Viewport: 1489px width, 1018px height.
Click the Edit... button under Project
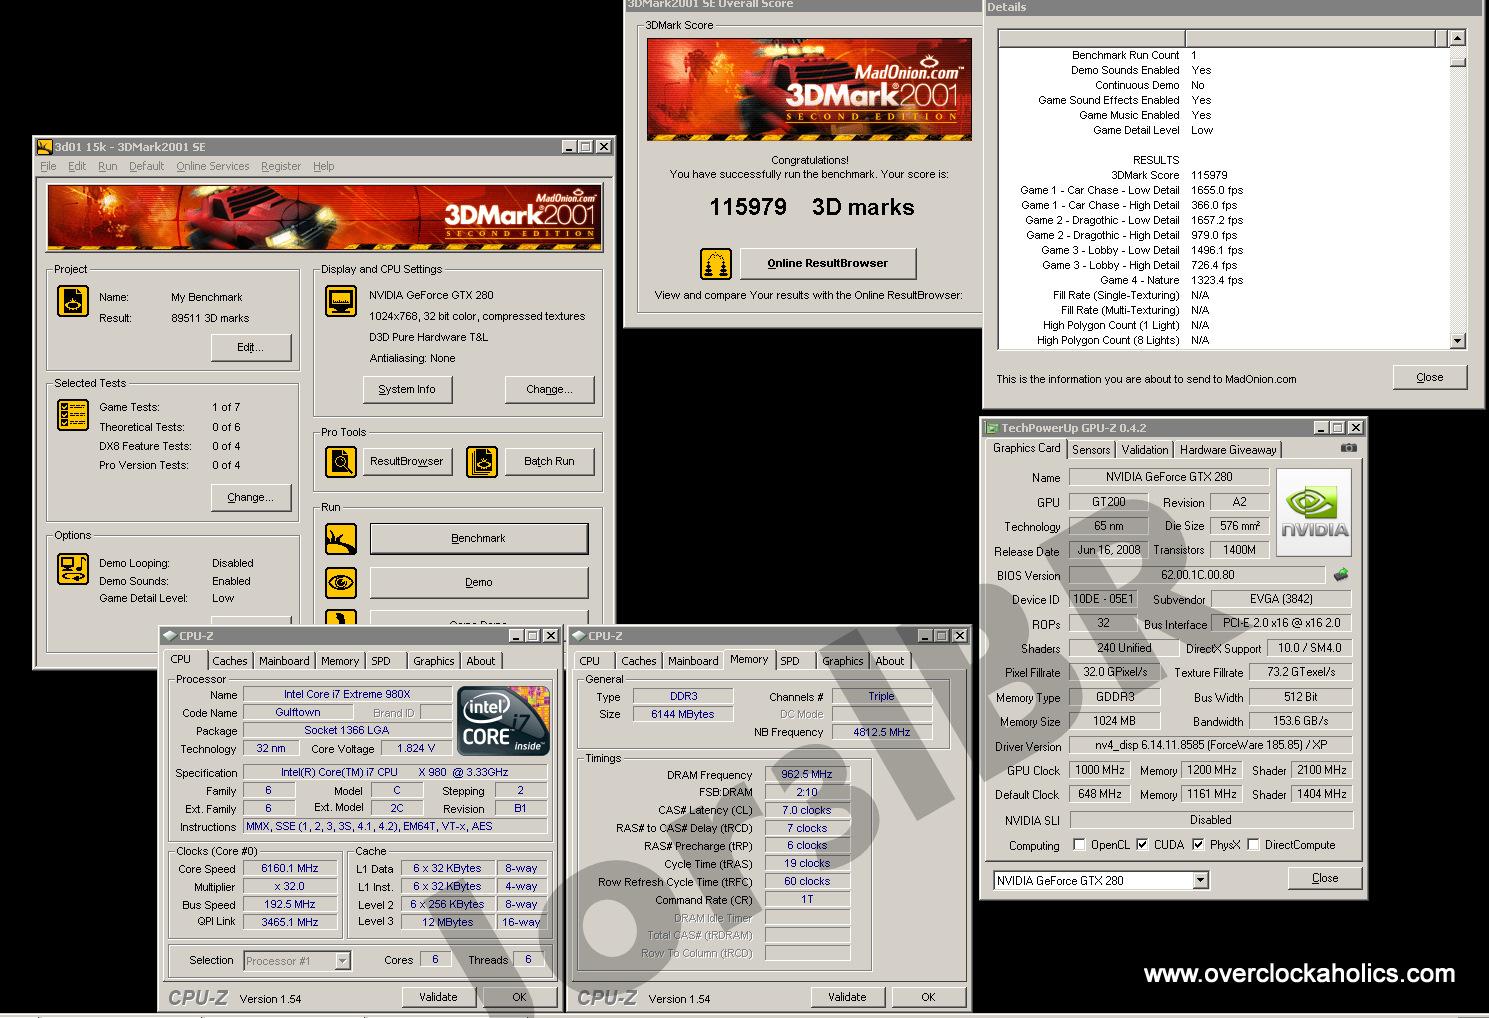point(251,347)
